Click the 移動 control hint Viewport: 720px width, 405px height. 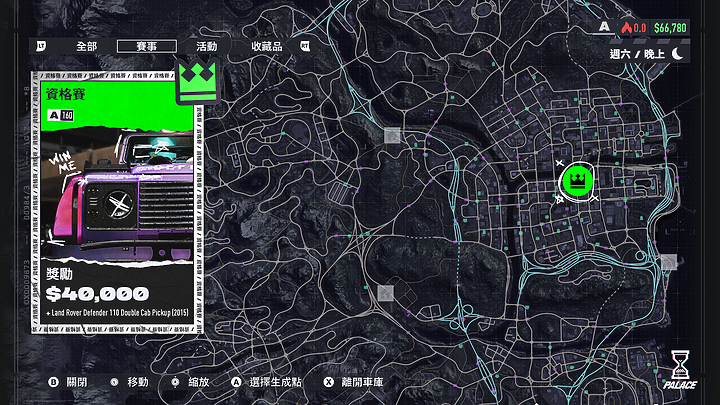pos(129,382)
